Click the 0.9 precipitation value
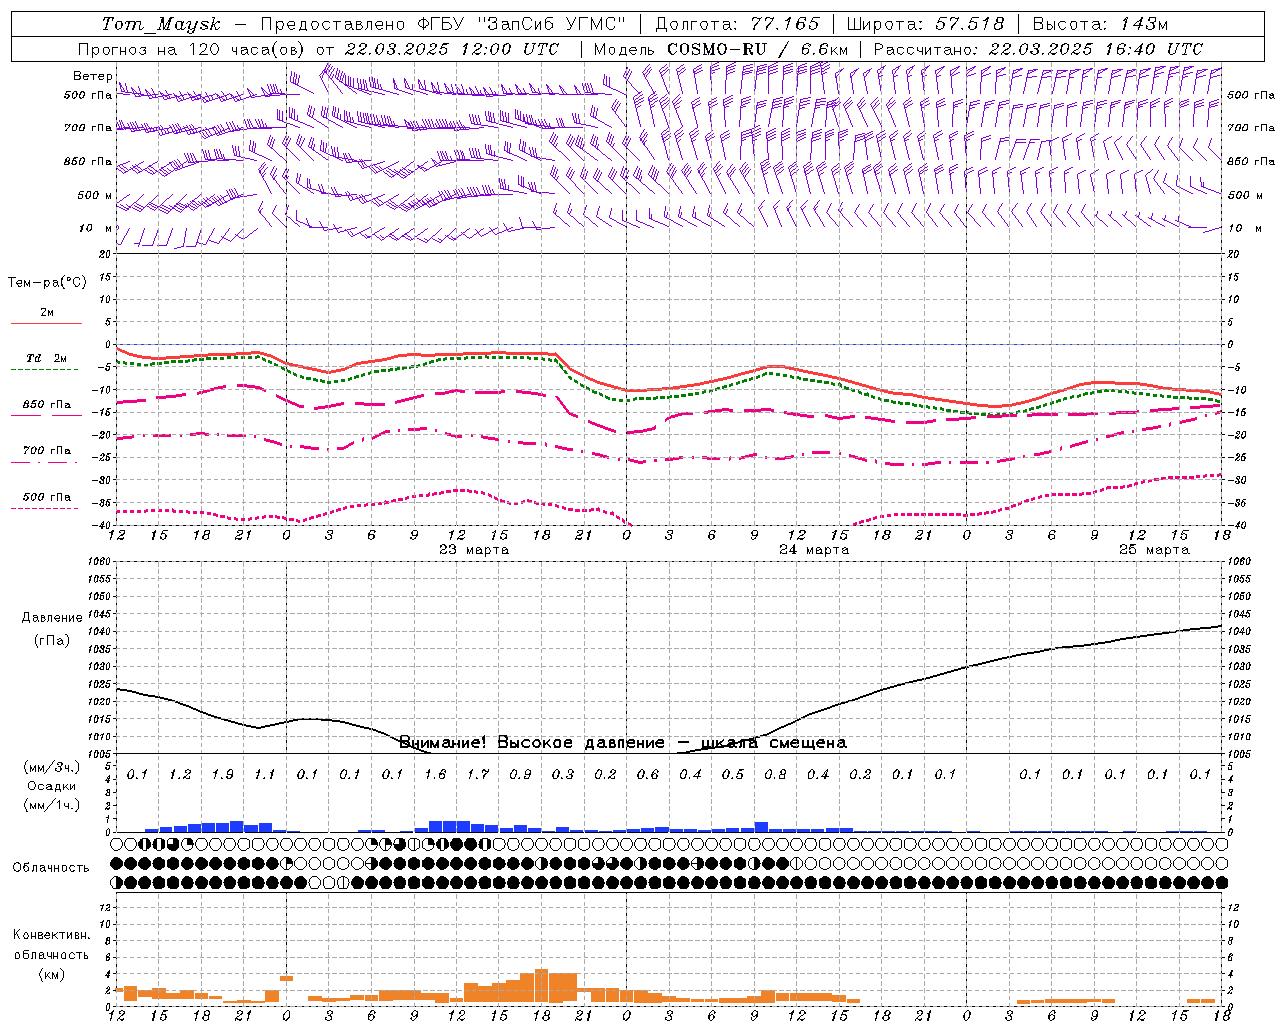Viewport: 1280px width, 1024px height. coord(520,774)
